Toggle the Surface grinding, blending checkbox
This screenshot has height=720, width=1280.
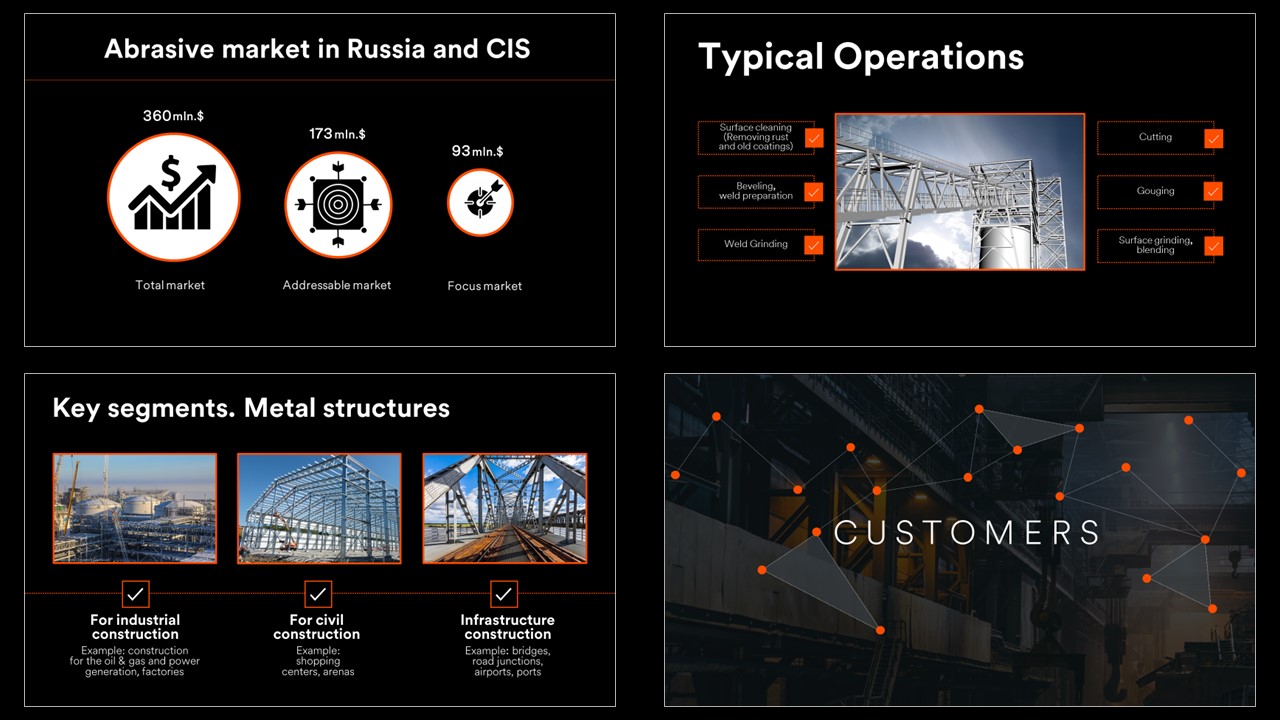click(1214, 245)
